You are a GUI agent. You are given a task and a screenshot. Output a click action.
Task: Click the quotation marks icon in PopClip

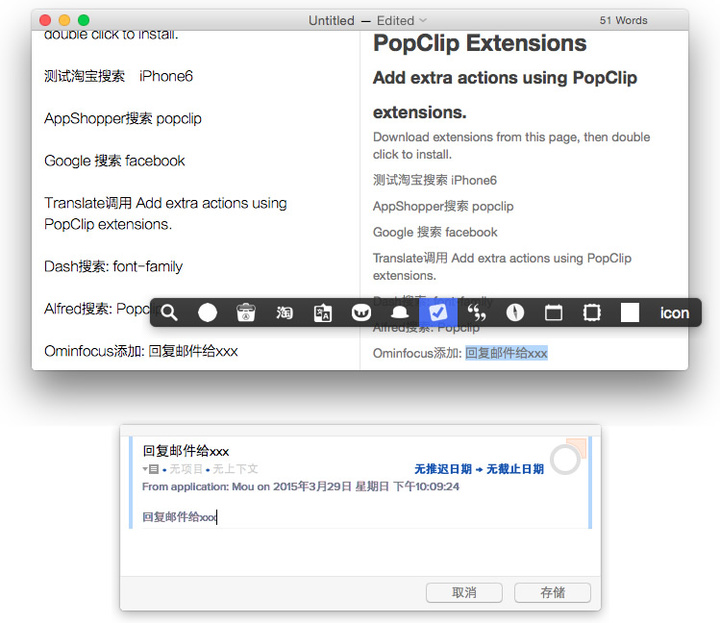477,313
